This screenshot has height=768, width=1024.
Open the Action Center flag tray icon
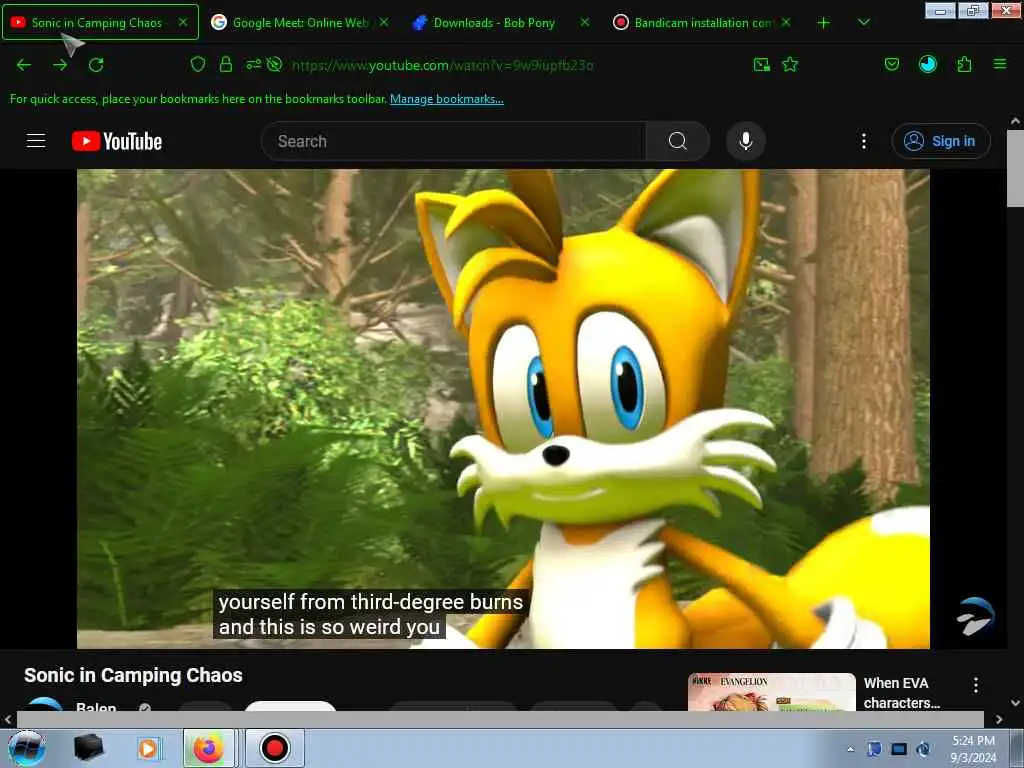[874, 749]
